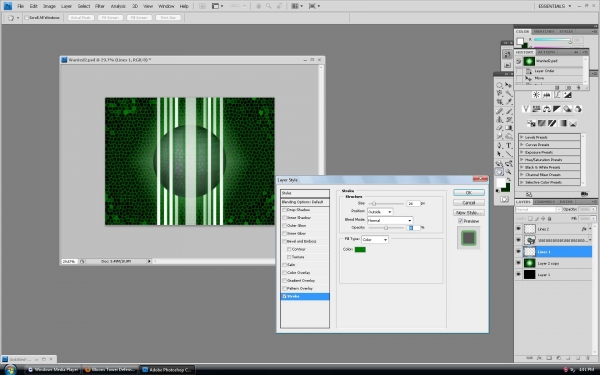
Task: Open the stroke Blend Mode dropdown
Action: (x=390, y=220)
